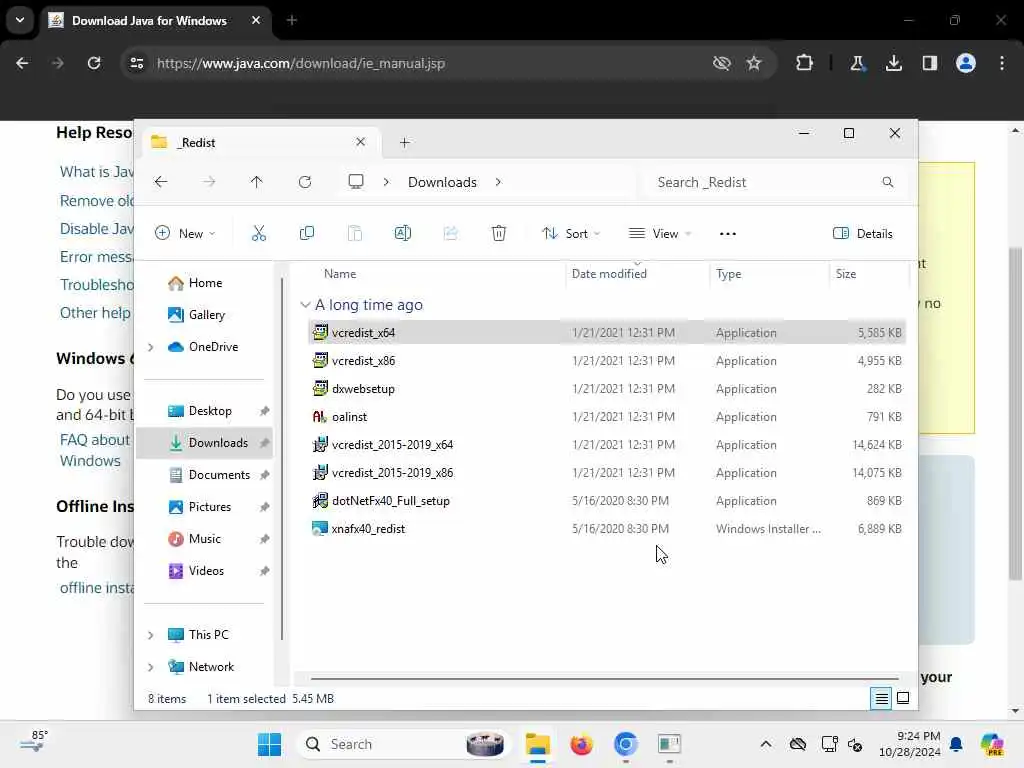This screenshot has height=768, width=1024.
Task: Click the Delete trash can icon
Action: pyautogui.click(x=498, y=233)
